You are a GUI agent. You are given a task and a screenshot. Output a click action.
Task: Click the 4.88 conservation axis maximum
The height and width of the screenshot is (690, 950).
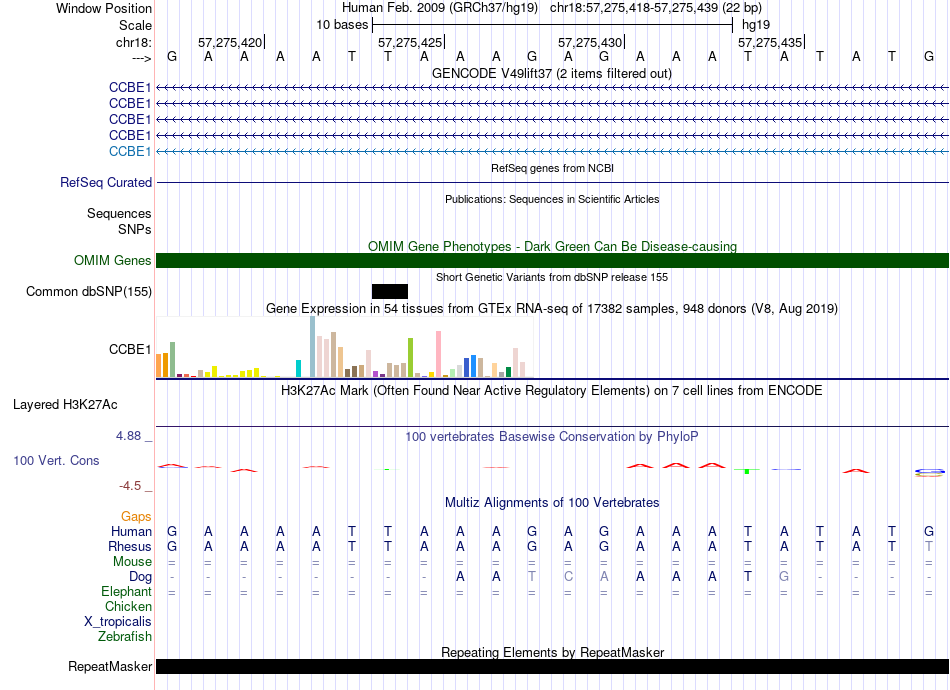click(128, 436)
